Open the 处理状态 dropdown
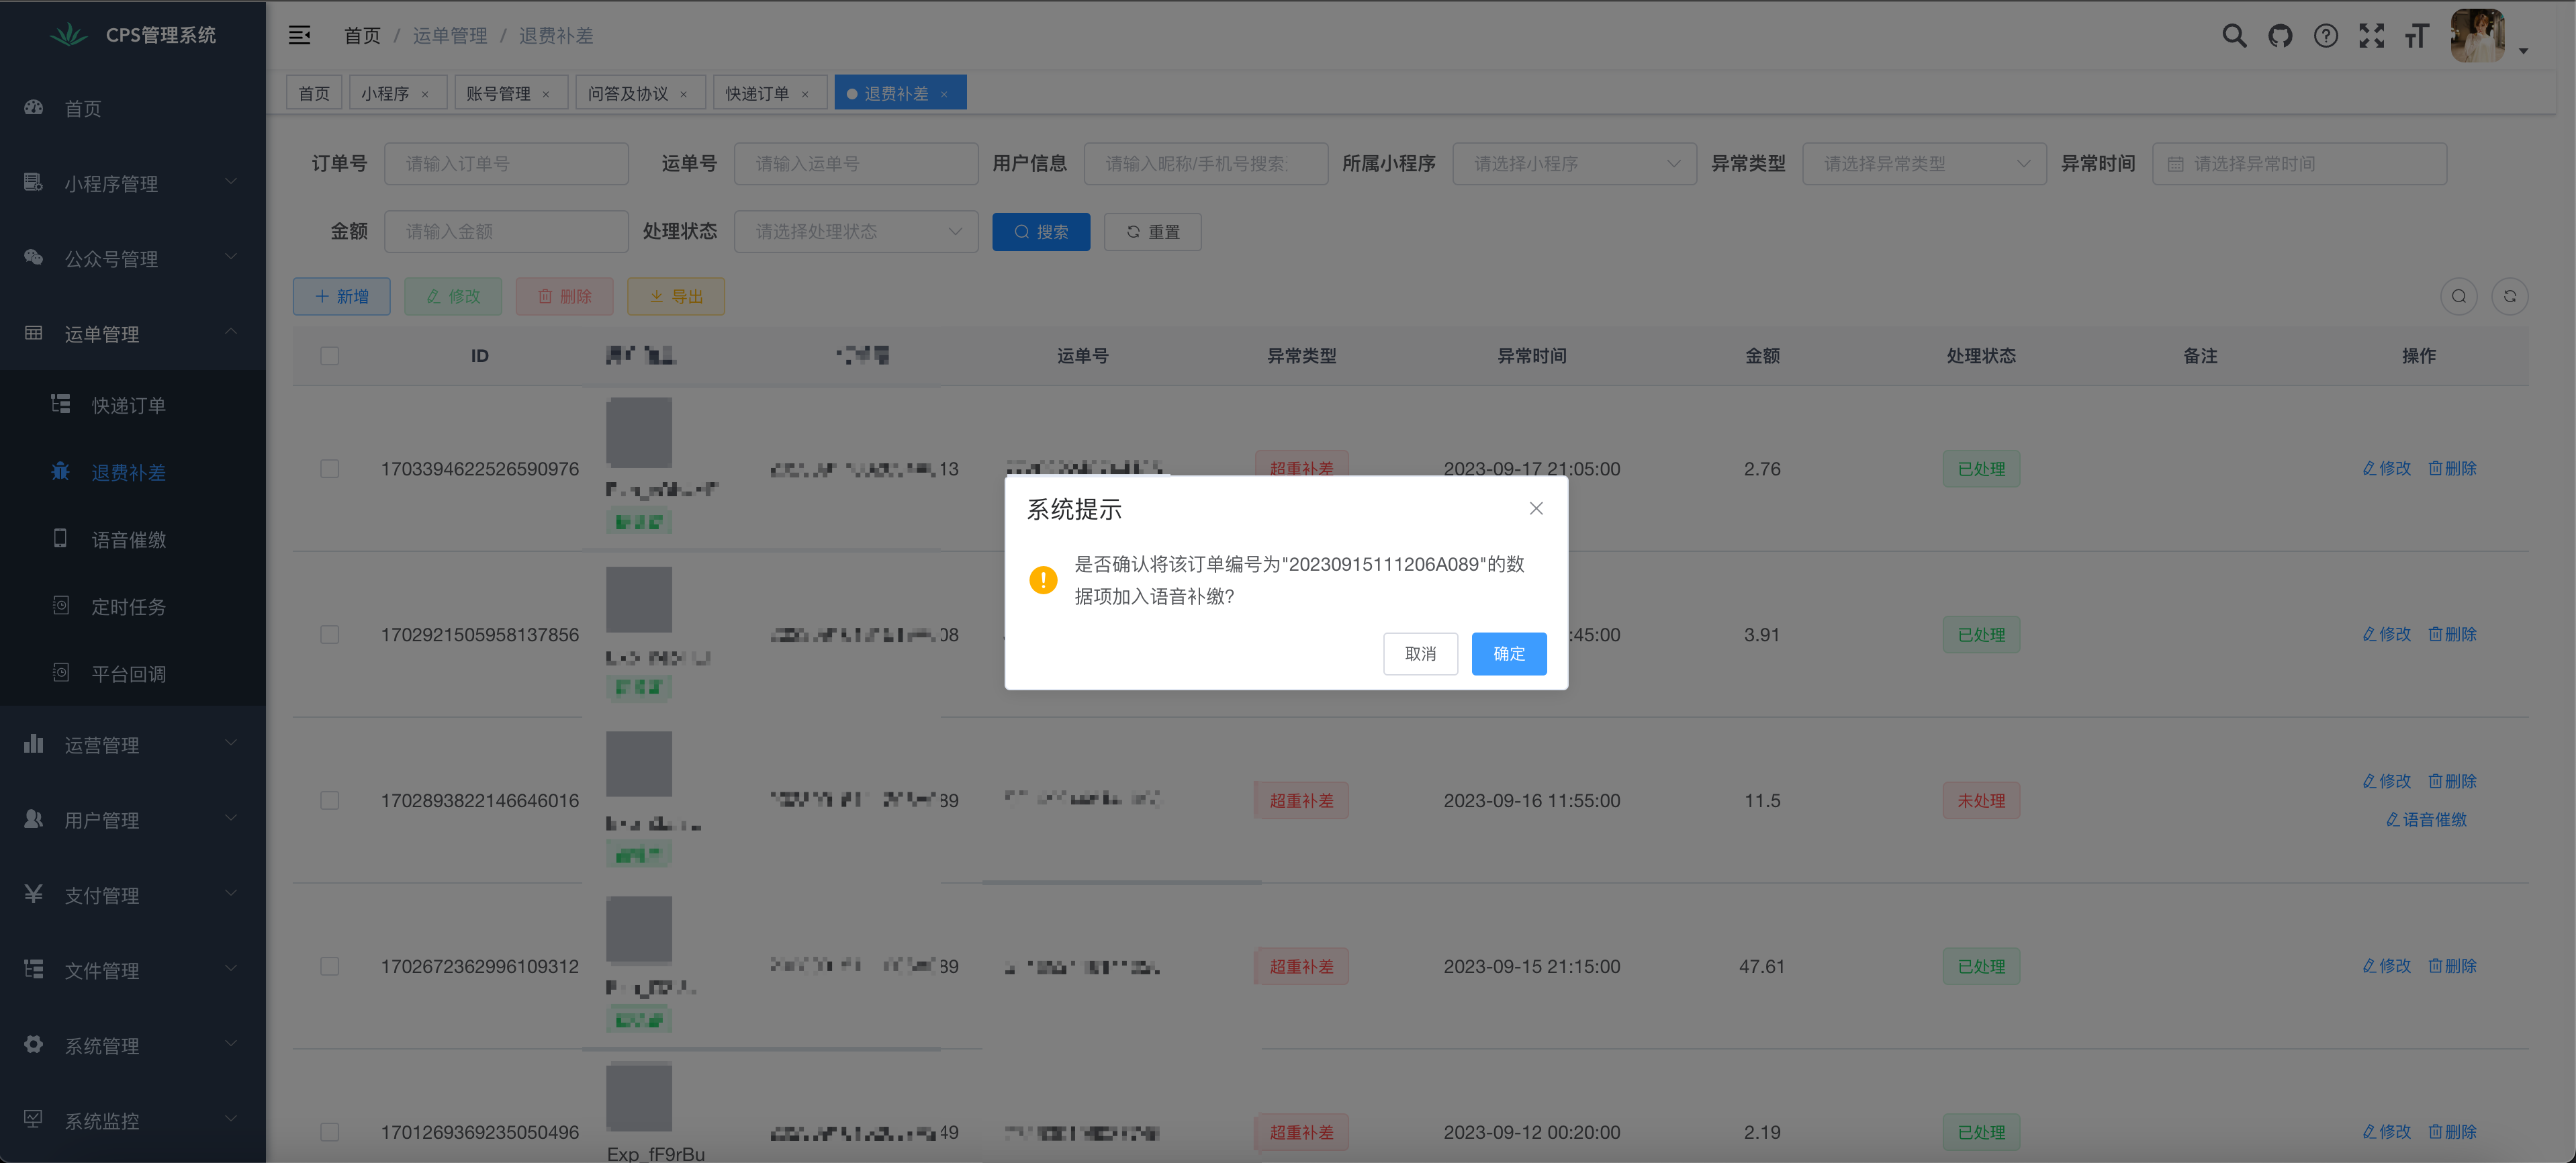This screenshot has height=1163, width=2576. coord(856,232)
